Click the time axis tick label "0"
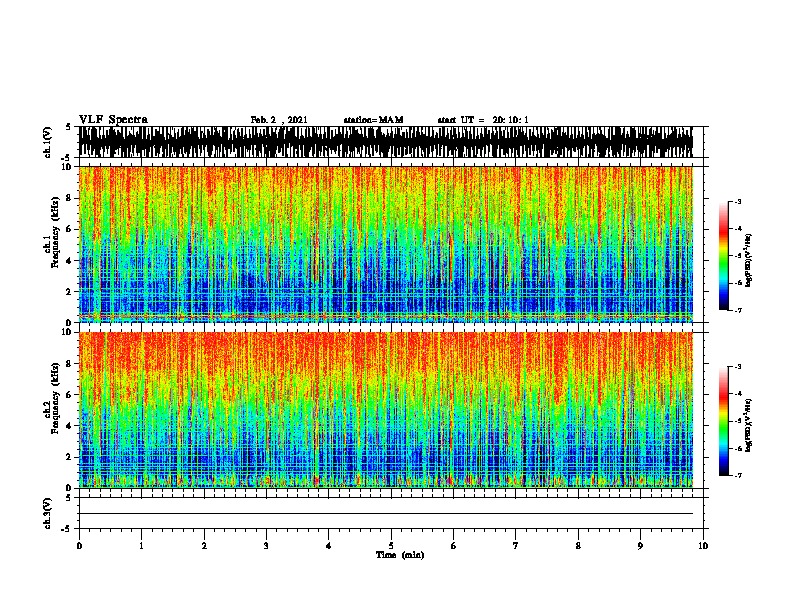The width and height of the screenshot is (792, 612). [79, 546]
